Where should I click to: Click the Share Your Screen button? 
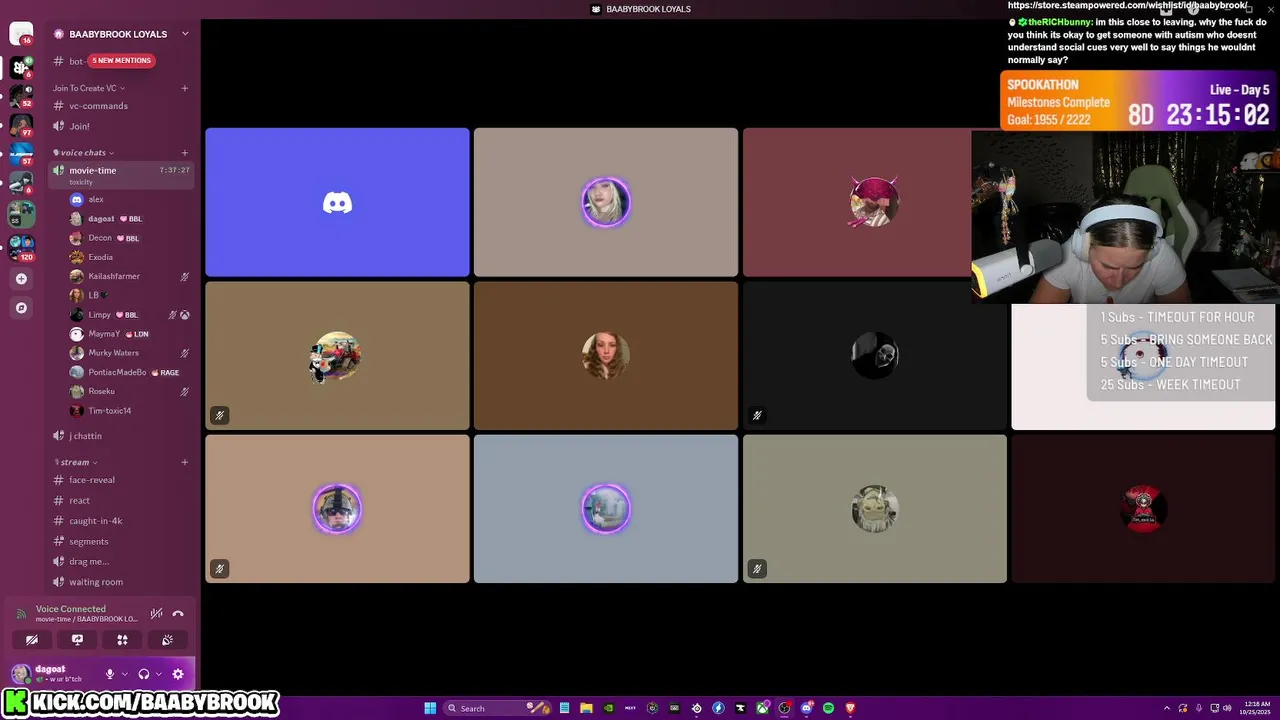[77, 640]
